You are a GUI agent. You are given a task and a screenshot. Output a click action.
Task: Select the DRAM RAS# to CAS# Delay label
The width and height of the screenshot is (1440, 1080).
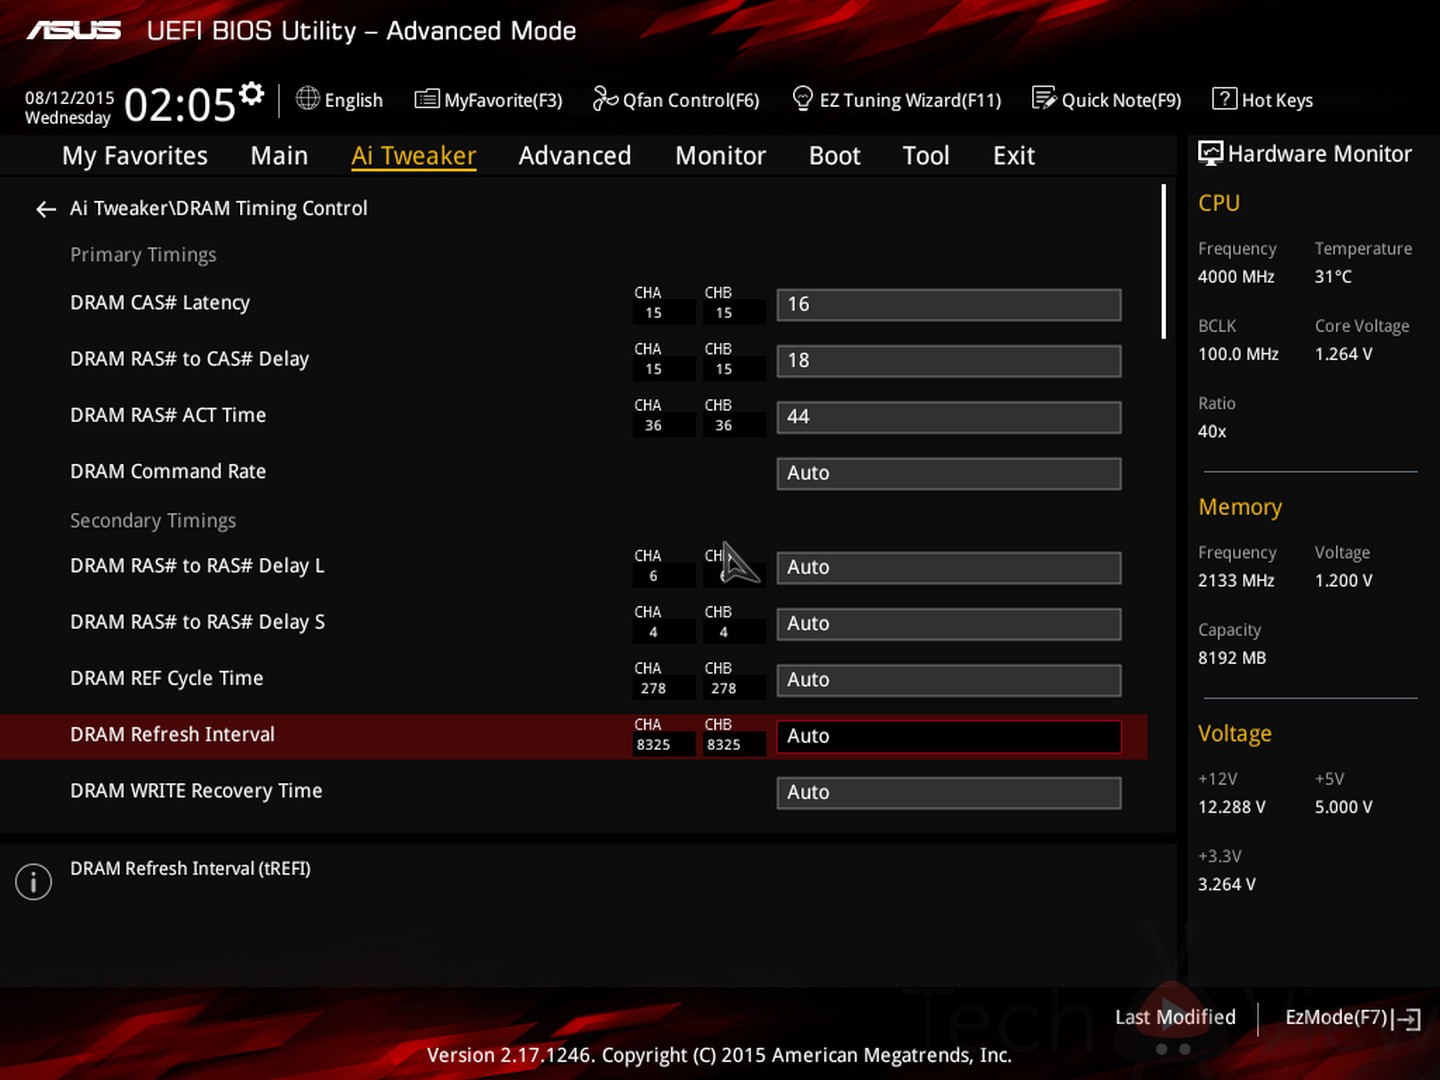coord(189,359)
